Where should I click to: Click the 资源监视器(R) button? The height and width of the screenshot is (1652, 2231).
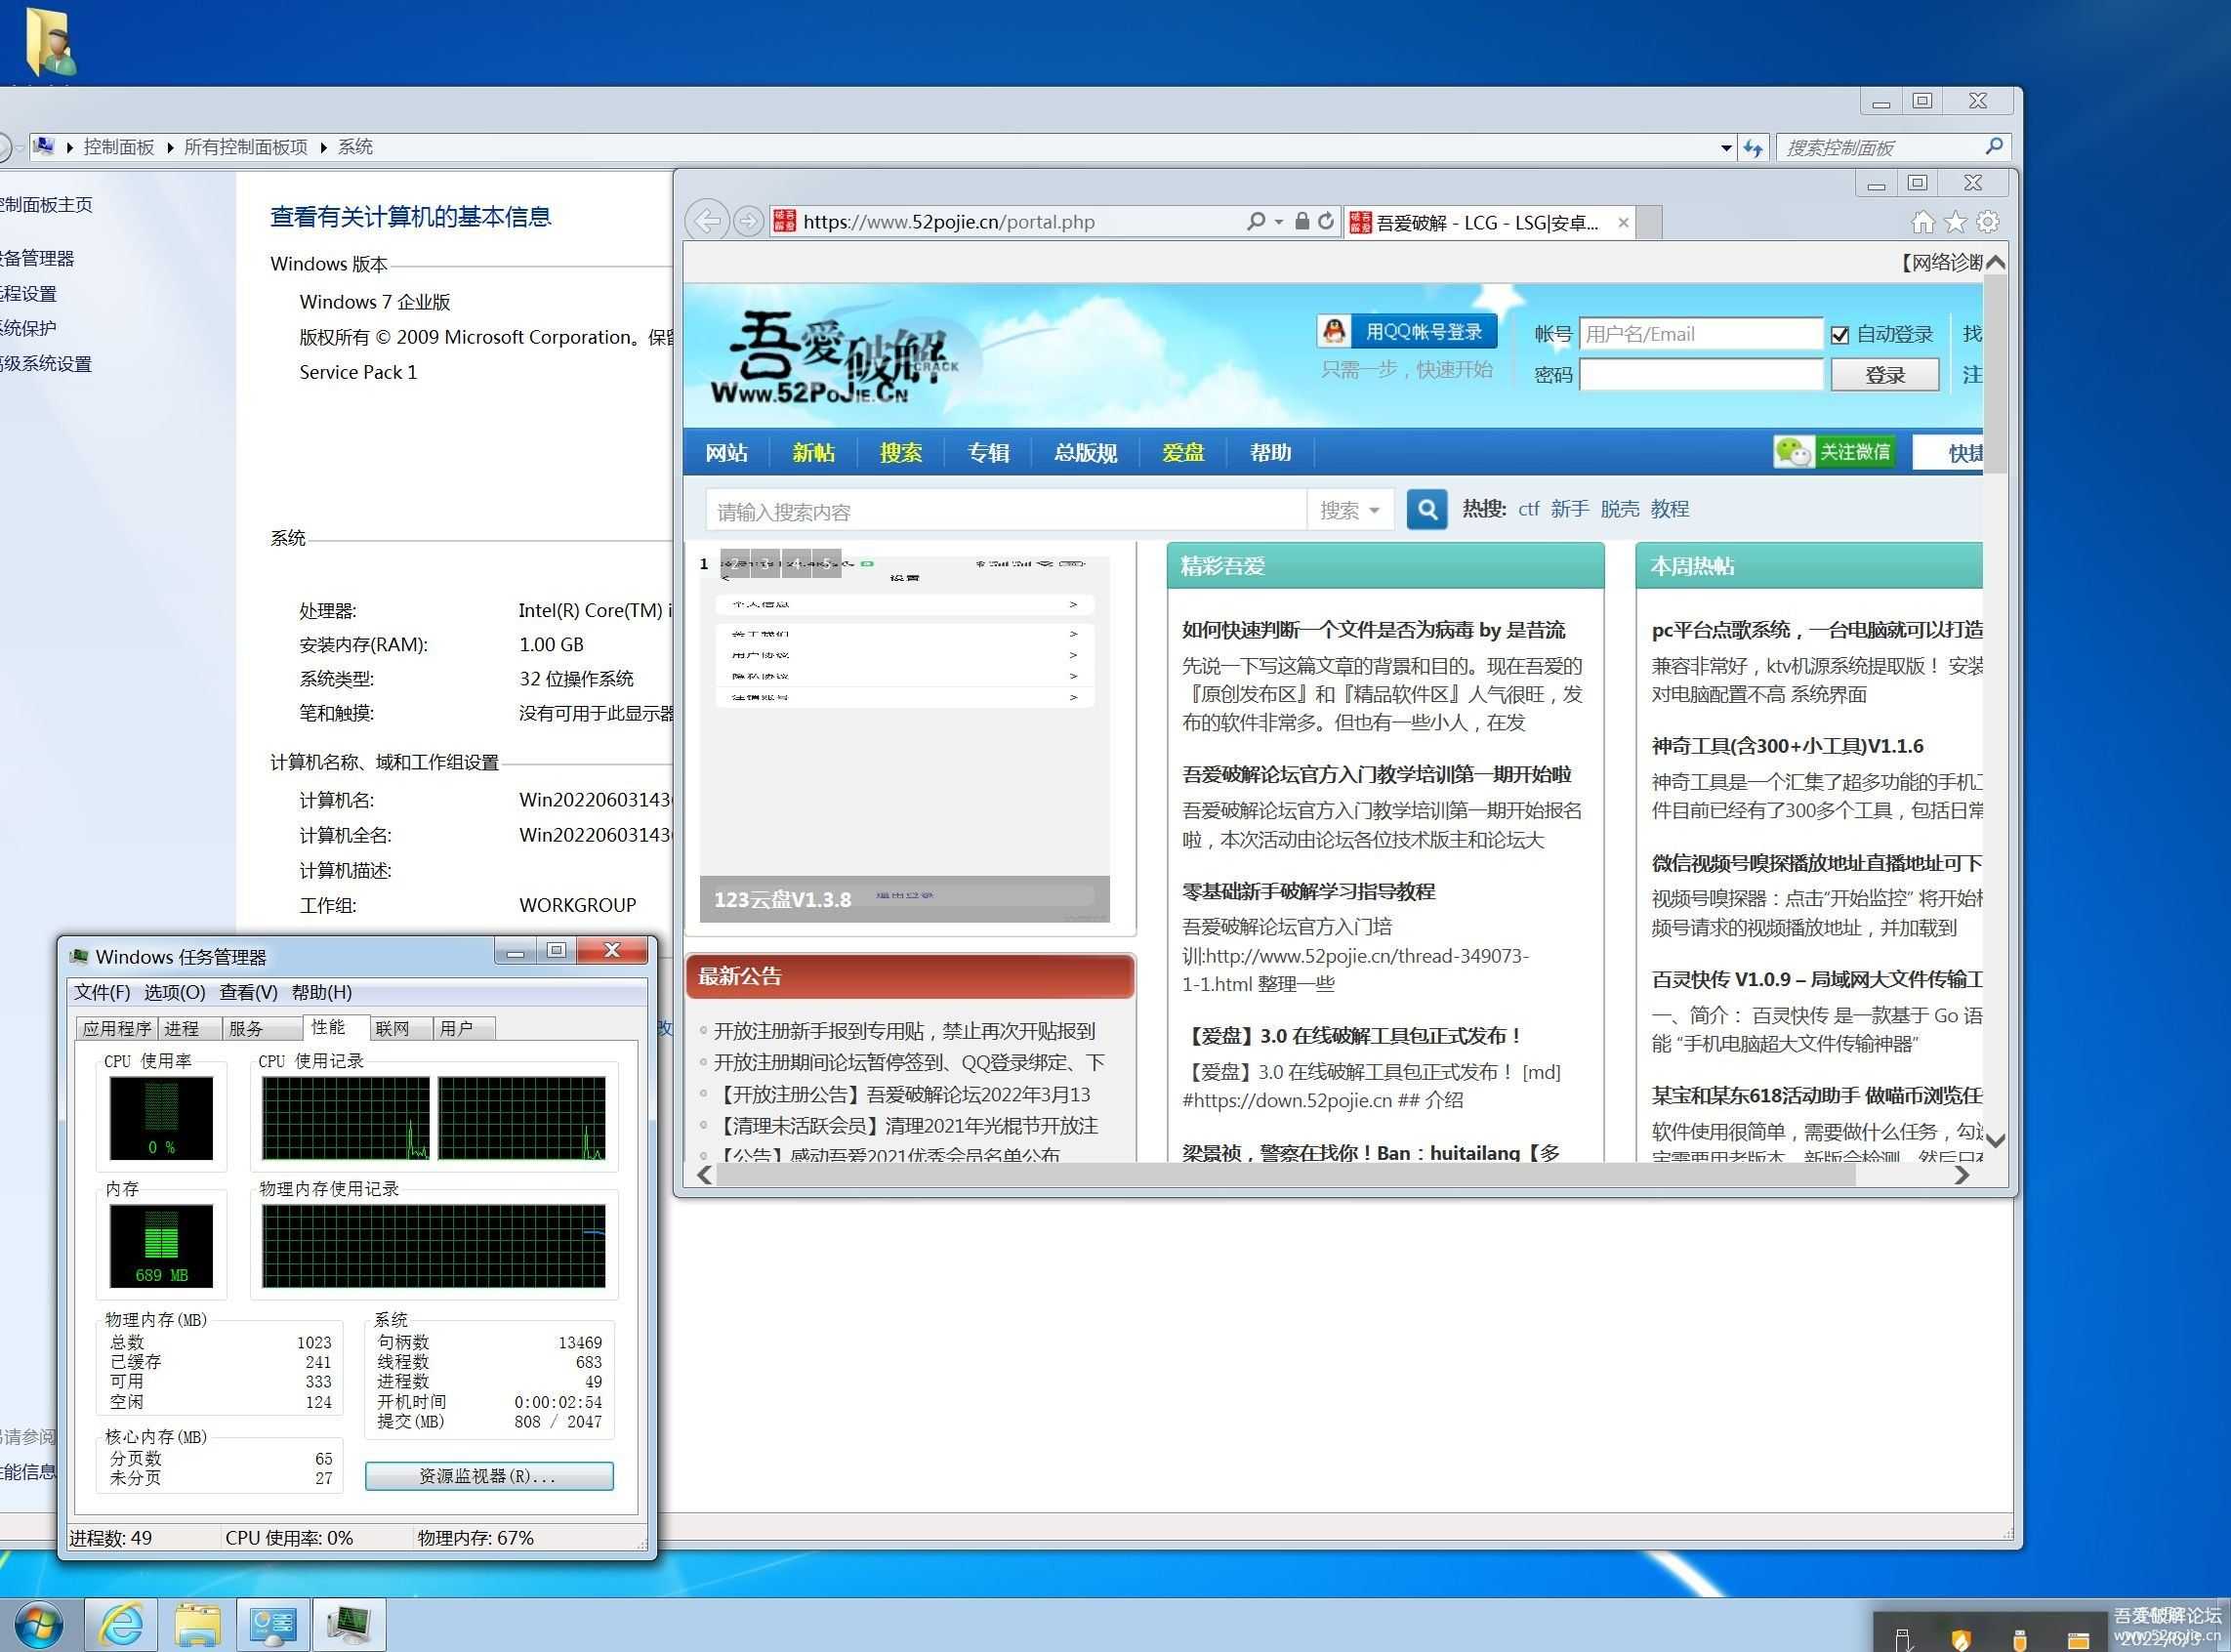488,1476
